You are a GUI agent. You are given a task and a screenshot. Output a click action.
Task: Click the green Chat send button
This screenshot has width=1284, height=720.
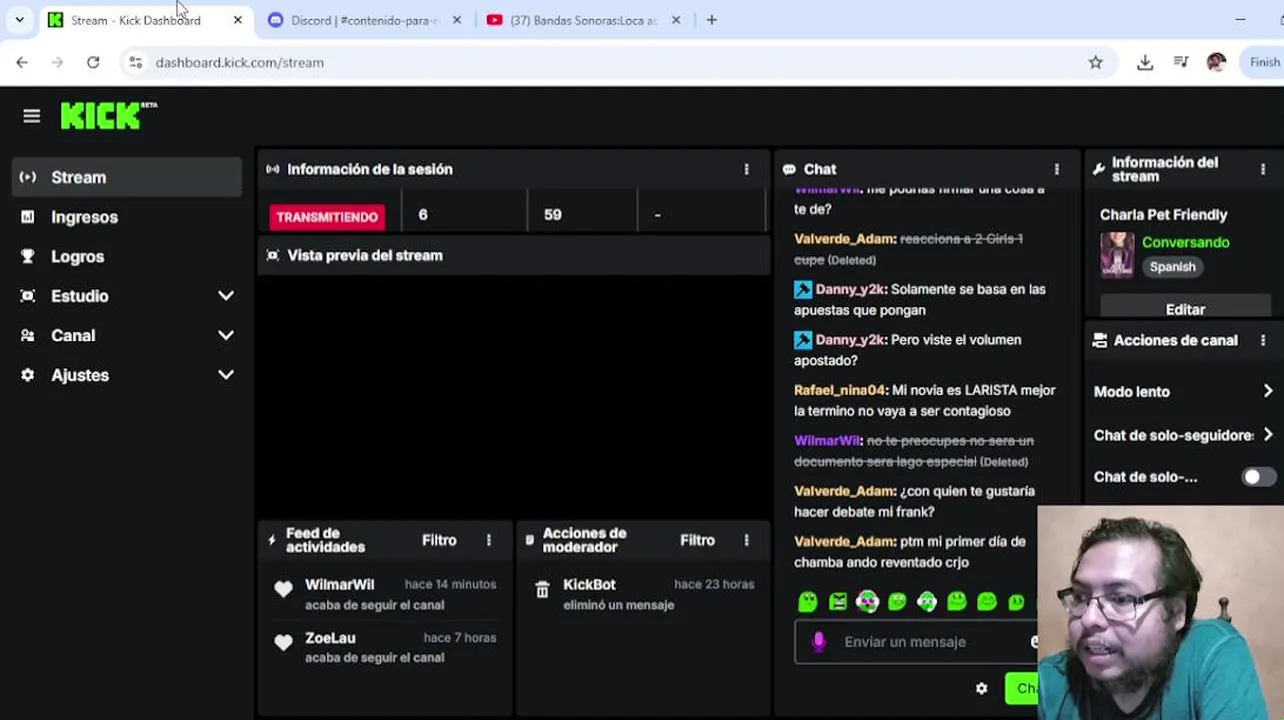[1022, 688]
